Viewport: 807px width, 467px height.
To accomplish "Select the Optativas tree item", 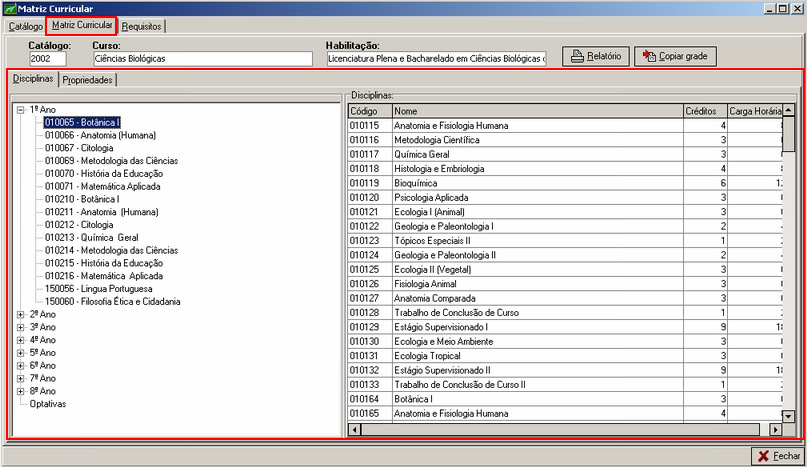I will coord(47,404).
